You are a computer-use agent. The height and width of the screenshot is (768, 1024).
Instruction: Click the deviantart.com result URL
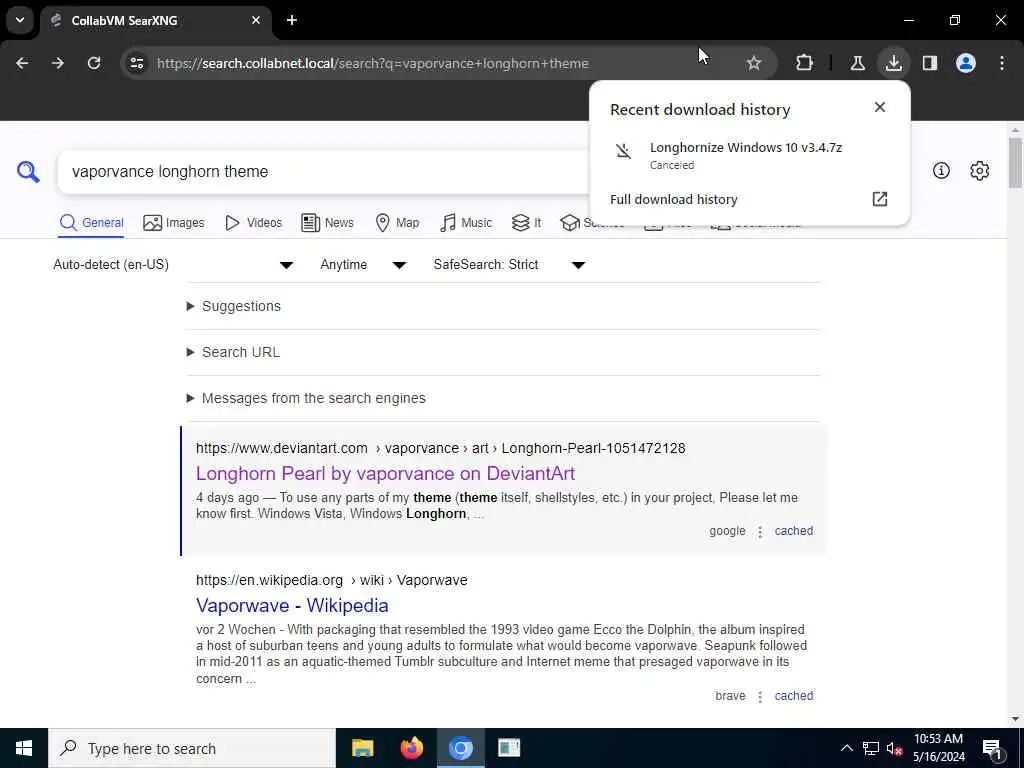(440, 448)
